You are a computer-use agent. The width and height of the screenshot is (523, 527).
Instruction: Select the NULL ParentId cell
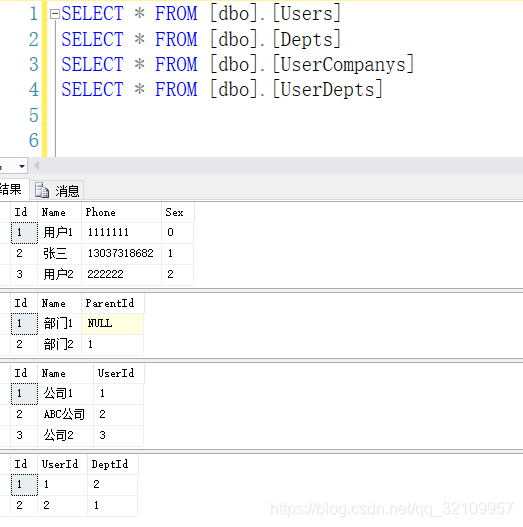pyautogui.click(x=113, y=324)
